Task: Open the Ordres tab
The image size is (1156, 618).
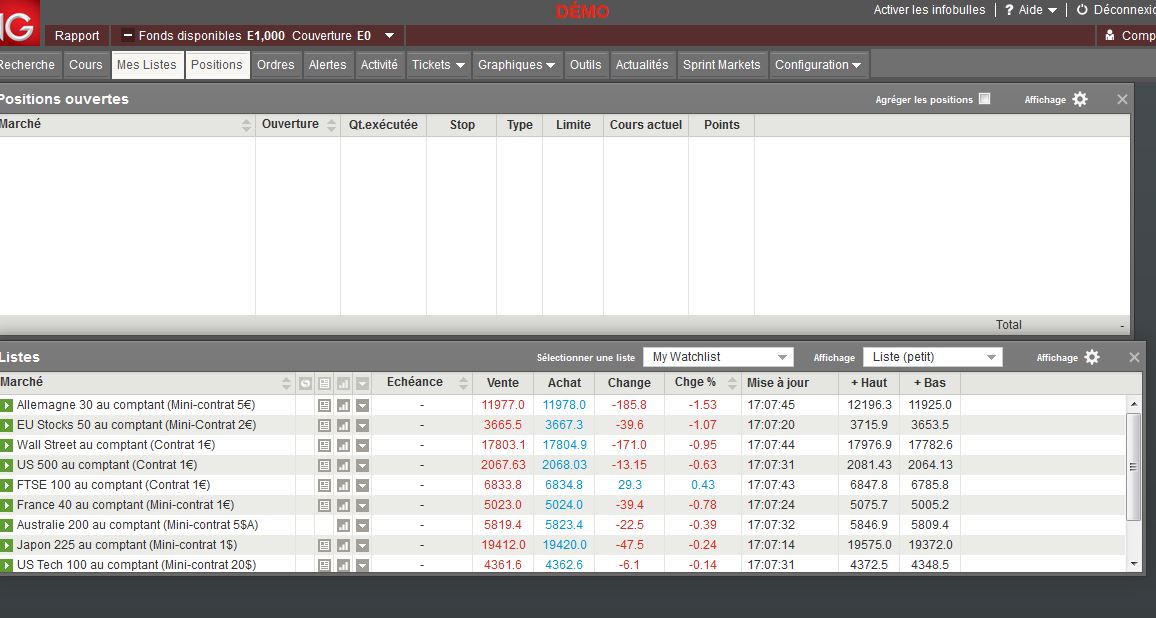Action: coord(276,65)
